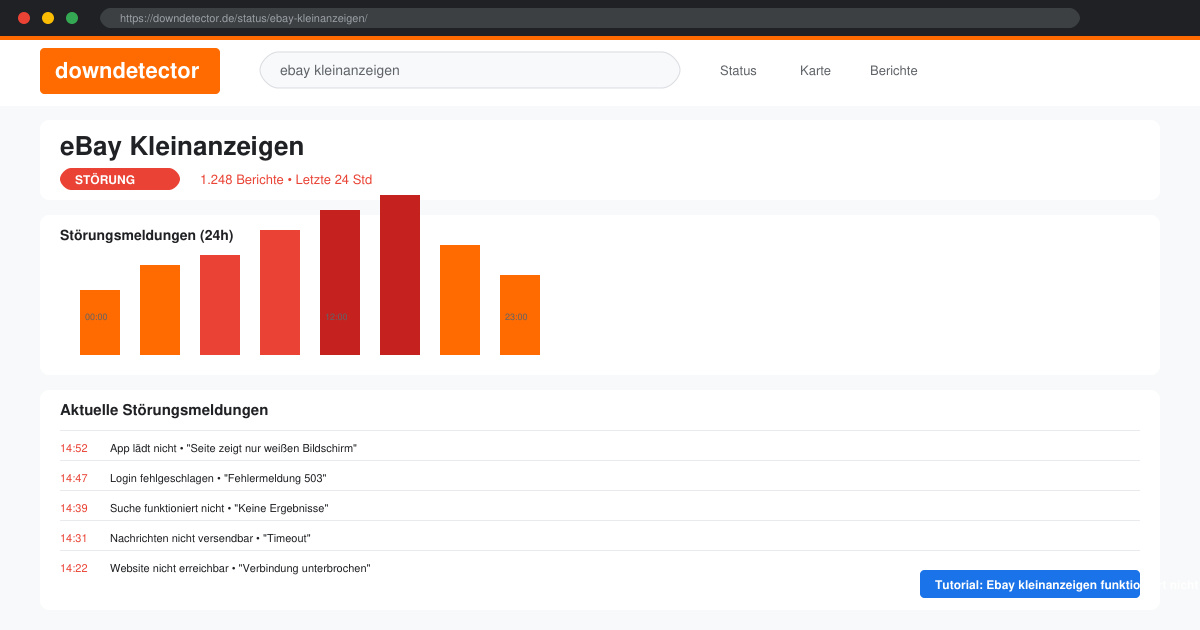This screenshot has width=1200, height=630.
Task: Select the 14:47 Login fehlgeschlagen report
Action: (600, 478)
